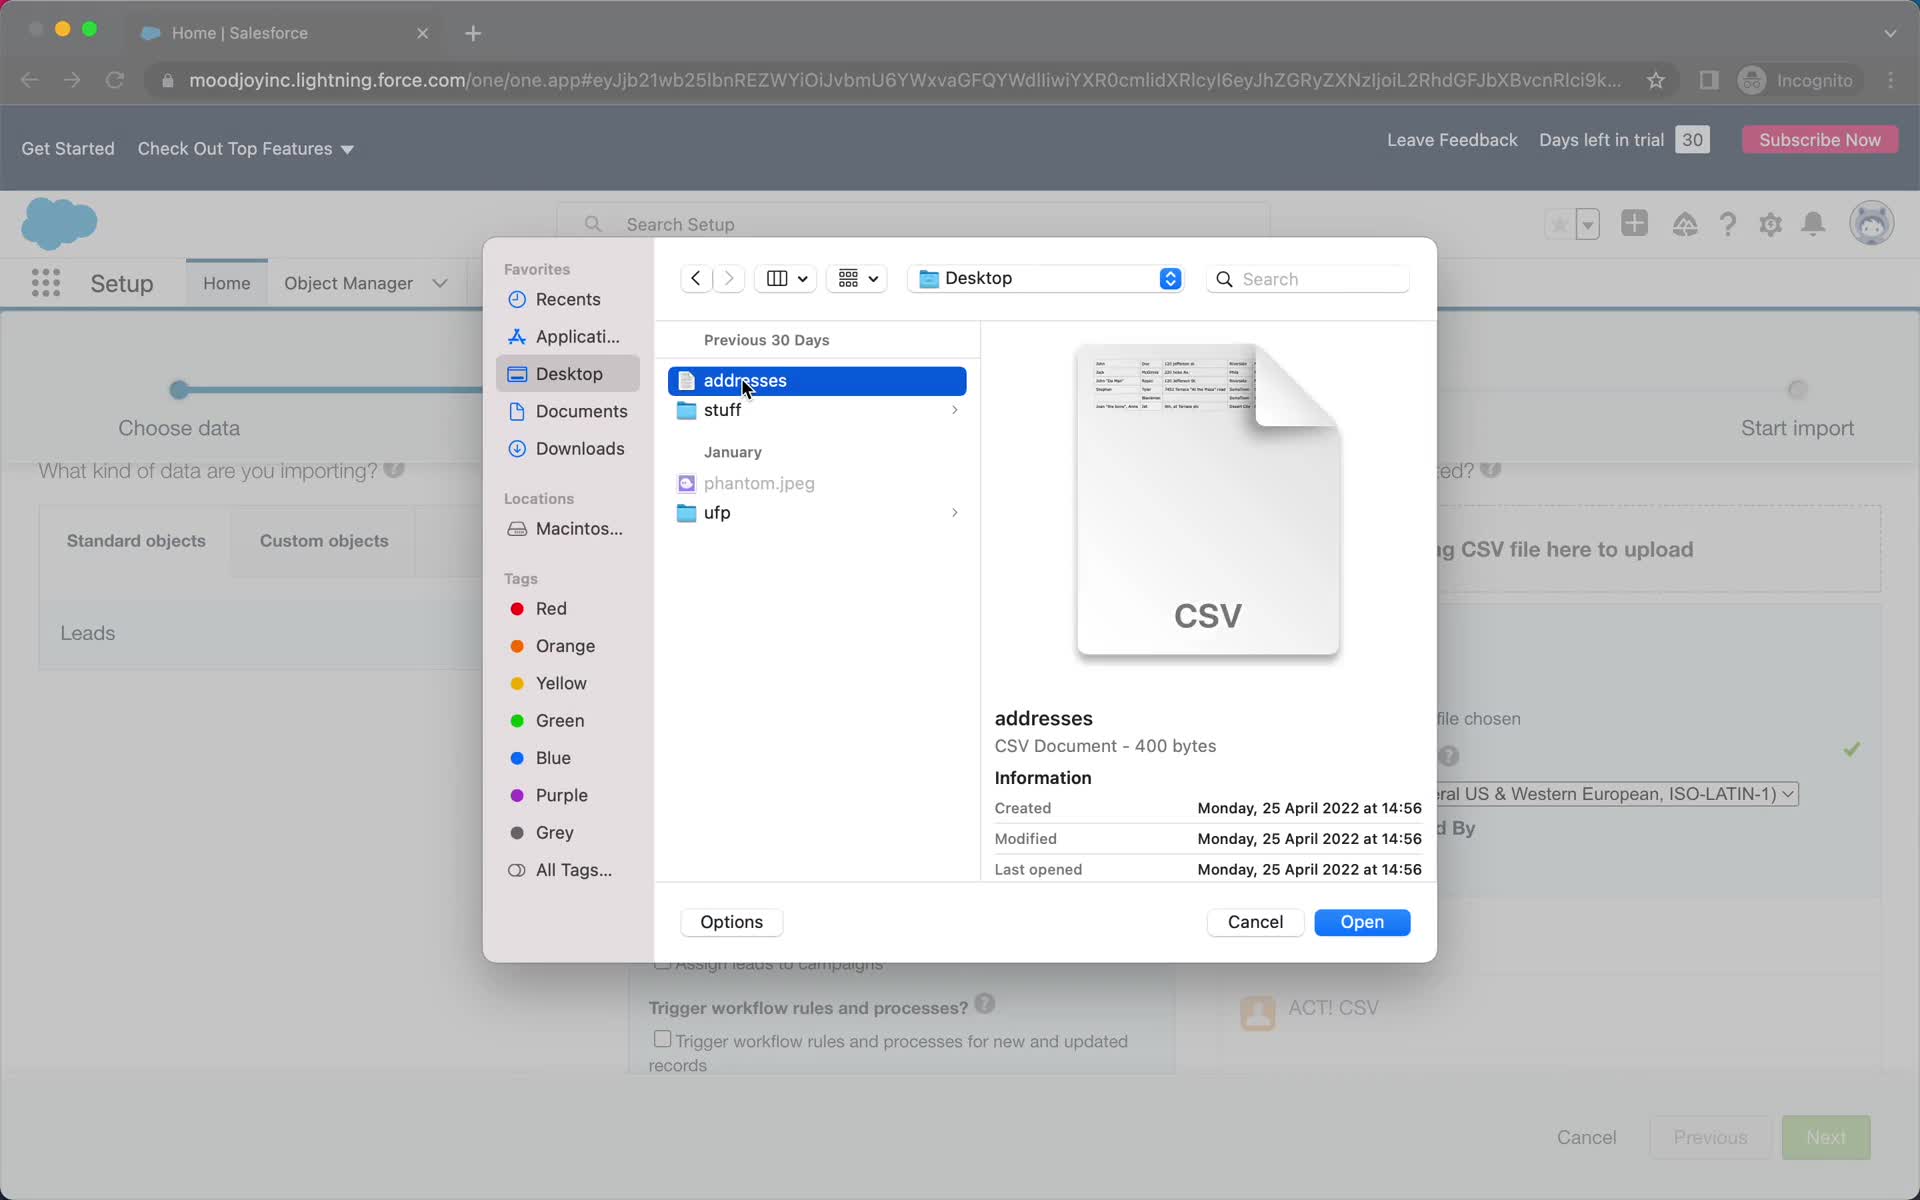
Task: Open Chrome's three-dot menu
Action: click(1890, 80)
